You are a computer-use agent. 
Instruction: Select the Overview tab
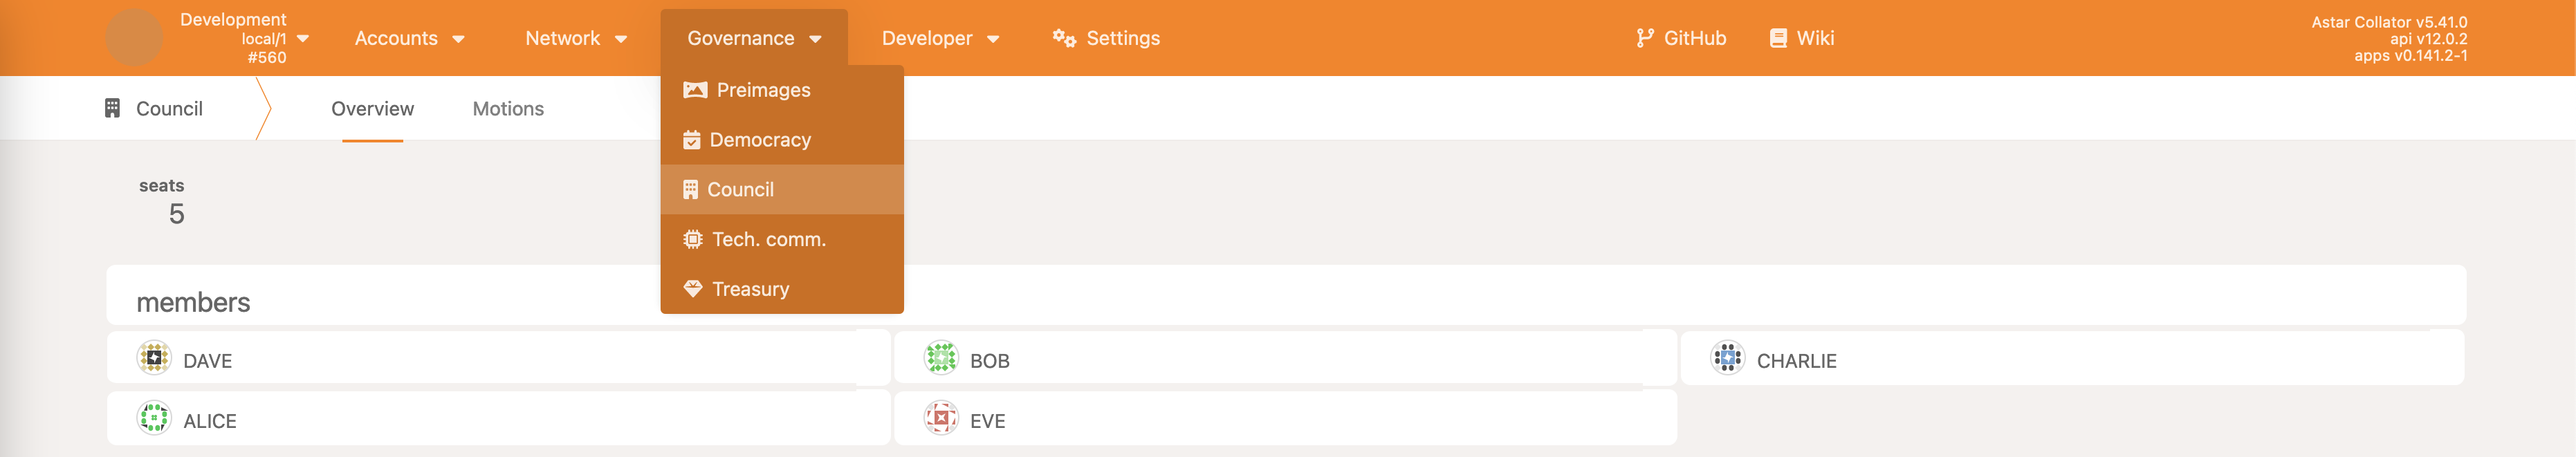point(372,109)
